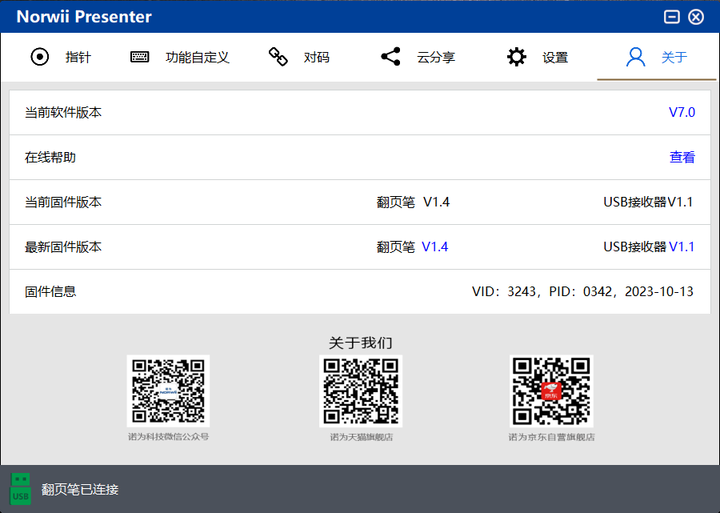Click the pointer target icon
The image size is (720, 513).
pyautogui.click(x=40, y=57)
